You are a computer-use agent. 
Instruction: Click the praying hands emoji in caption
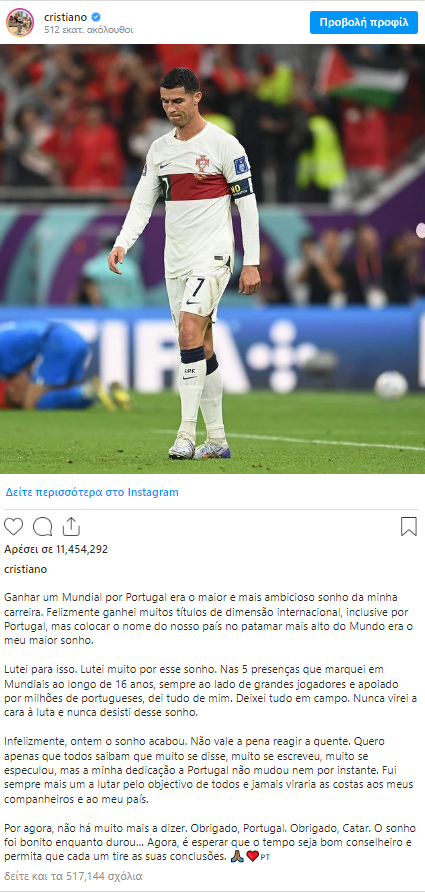(x=238, y=856)
